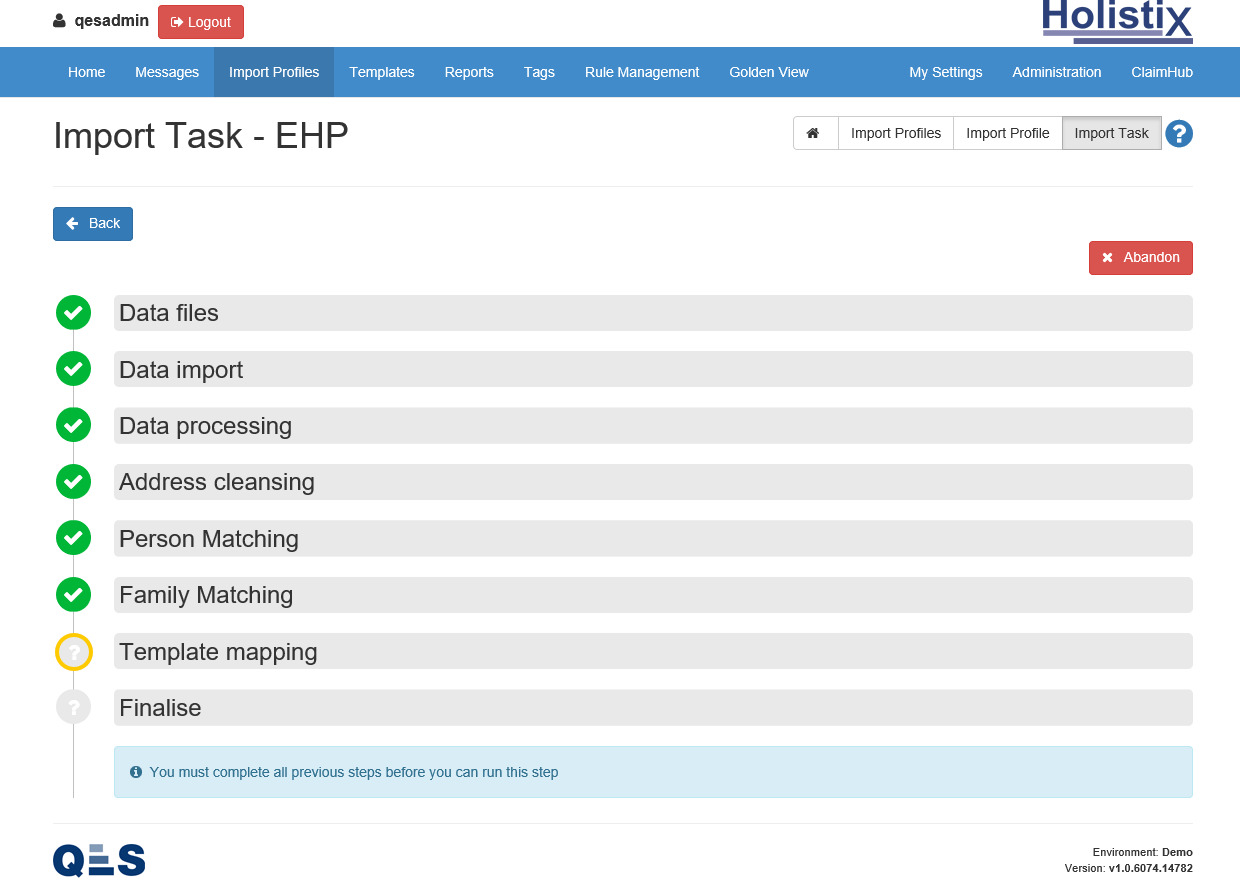Abandon the import task
The image size is (1240, 891).
tap(1140, 257)
